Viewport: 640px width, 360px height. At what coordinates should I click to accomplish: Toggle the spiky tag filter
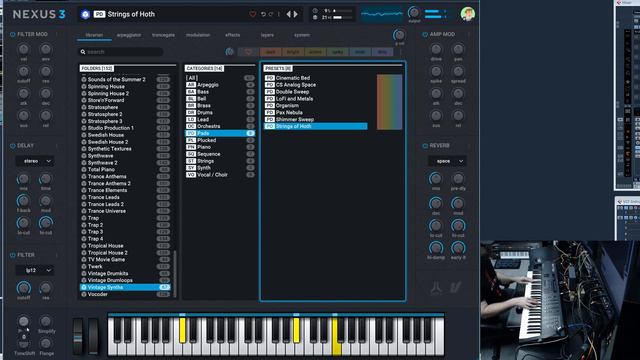point(338,52)
